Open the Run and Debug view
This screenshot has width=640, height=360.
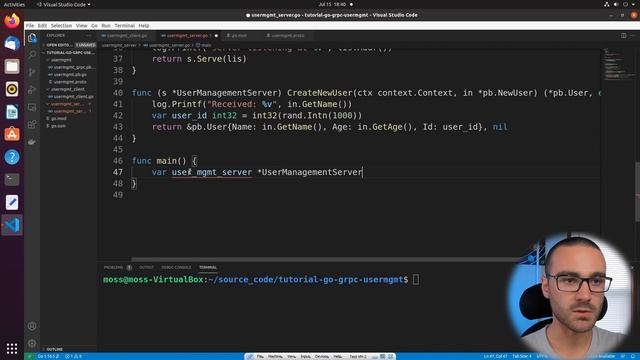32,90
